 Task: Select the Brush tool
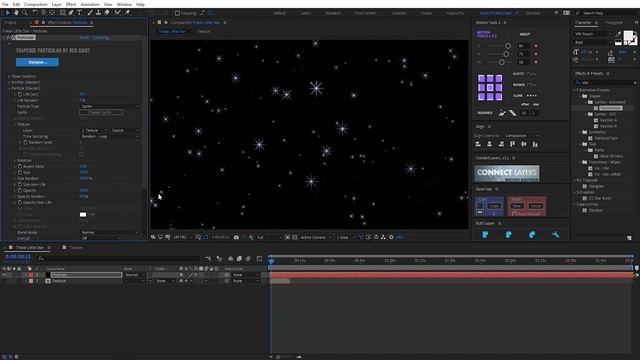click(90, 13)
